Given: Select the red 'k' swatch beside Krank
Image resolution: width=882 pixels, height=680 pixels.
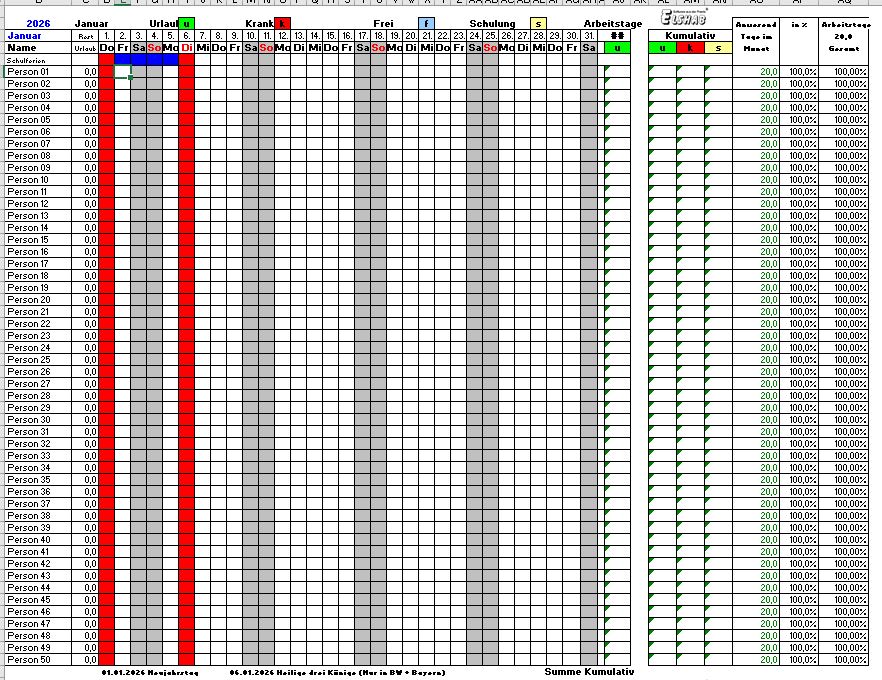Looking at the screenshot, I should (283, 23).
